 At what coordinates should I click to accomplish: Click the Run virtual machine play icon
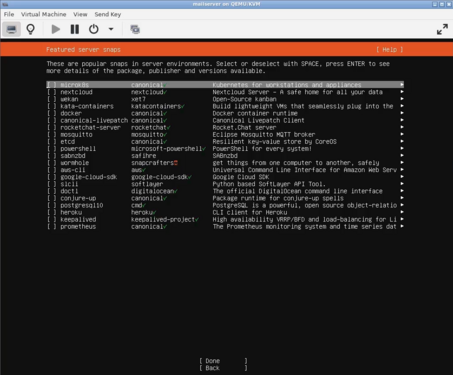point(56,29)
